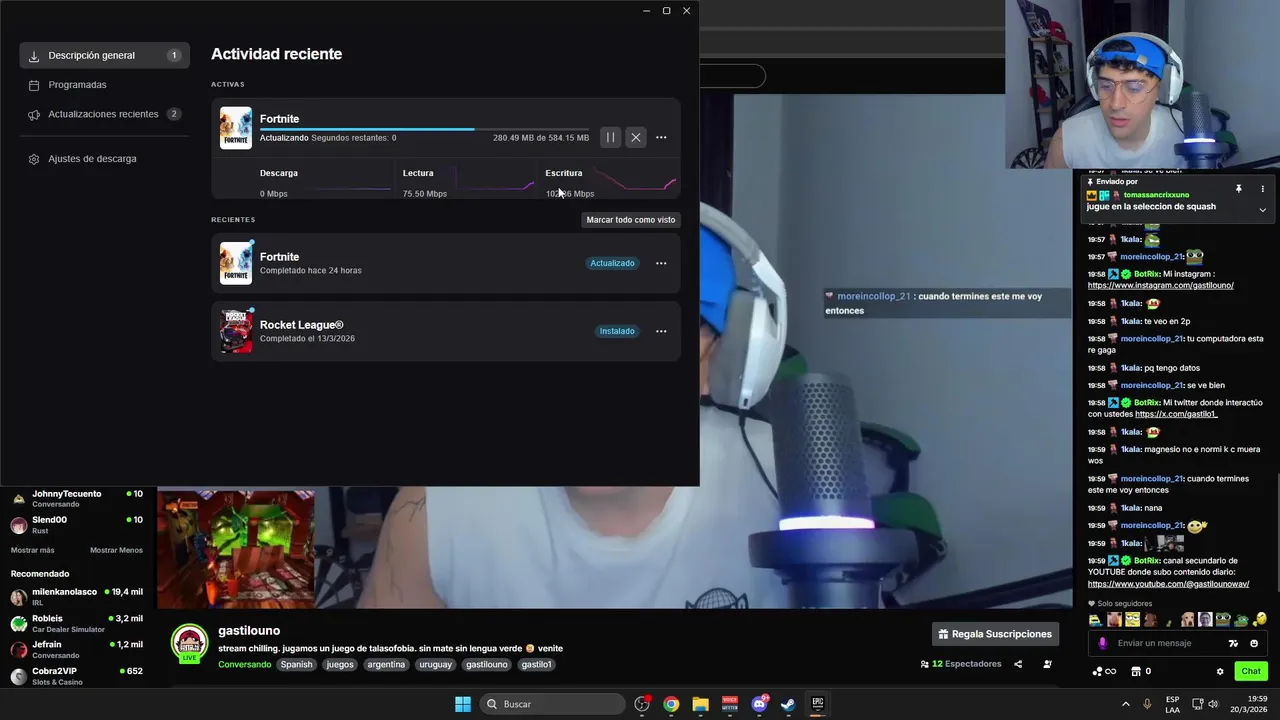1280x720 pixels.
Task: Send message with green Chat button
Action: (1251, 671)
